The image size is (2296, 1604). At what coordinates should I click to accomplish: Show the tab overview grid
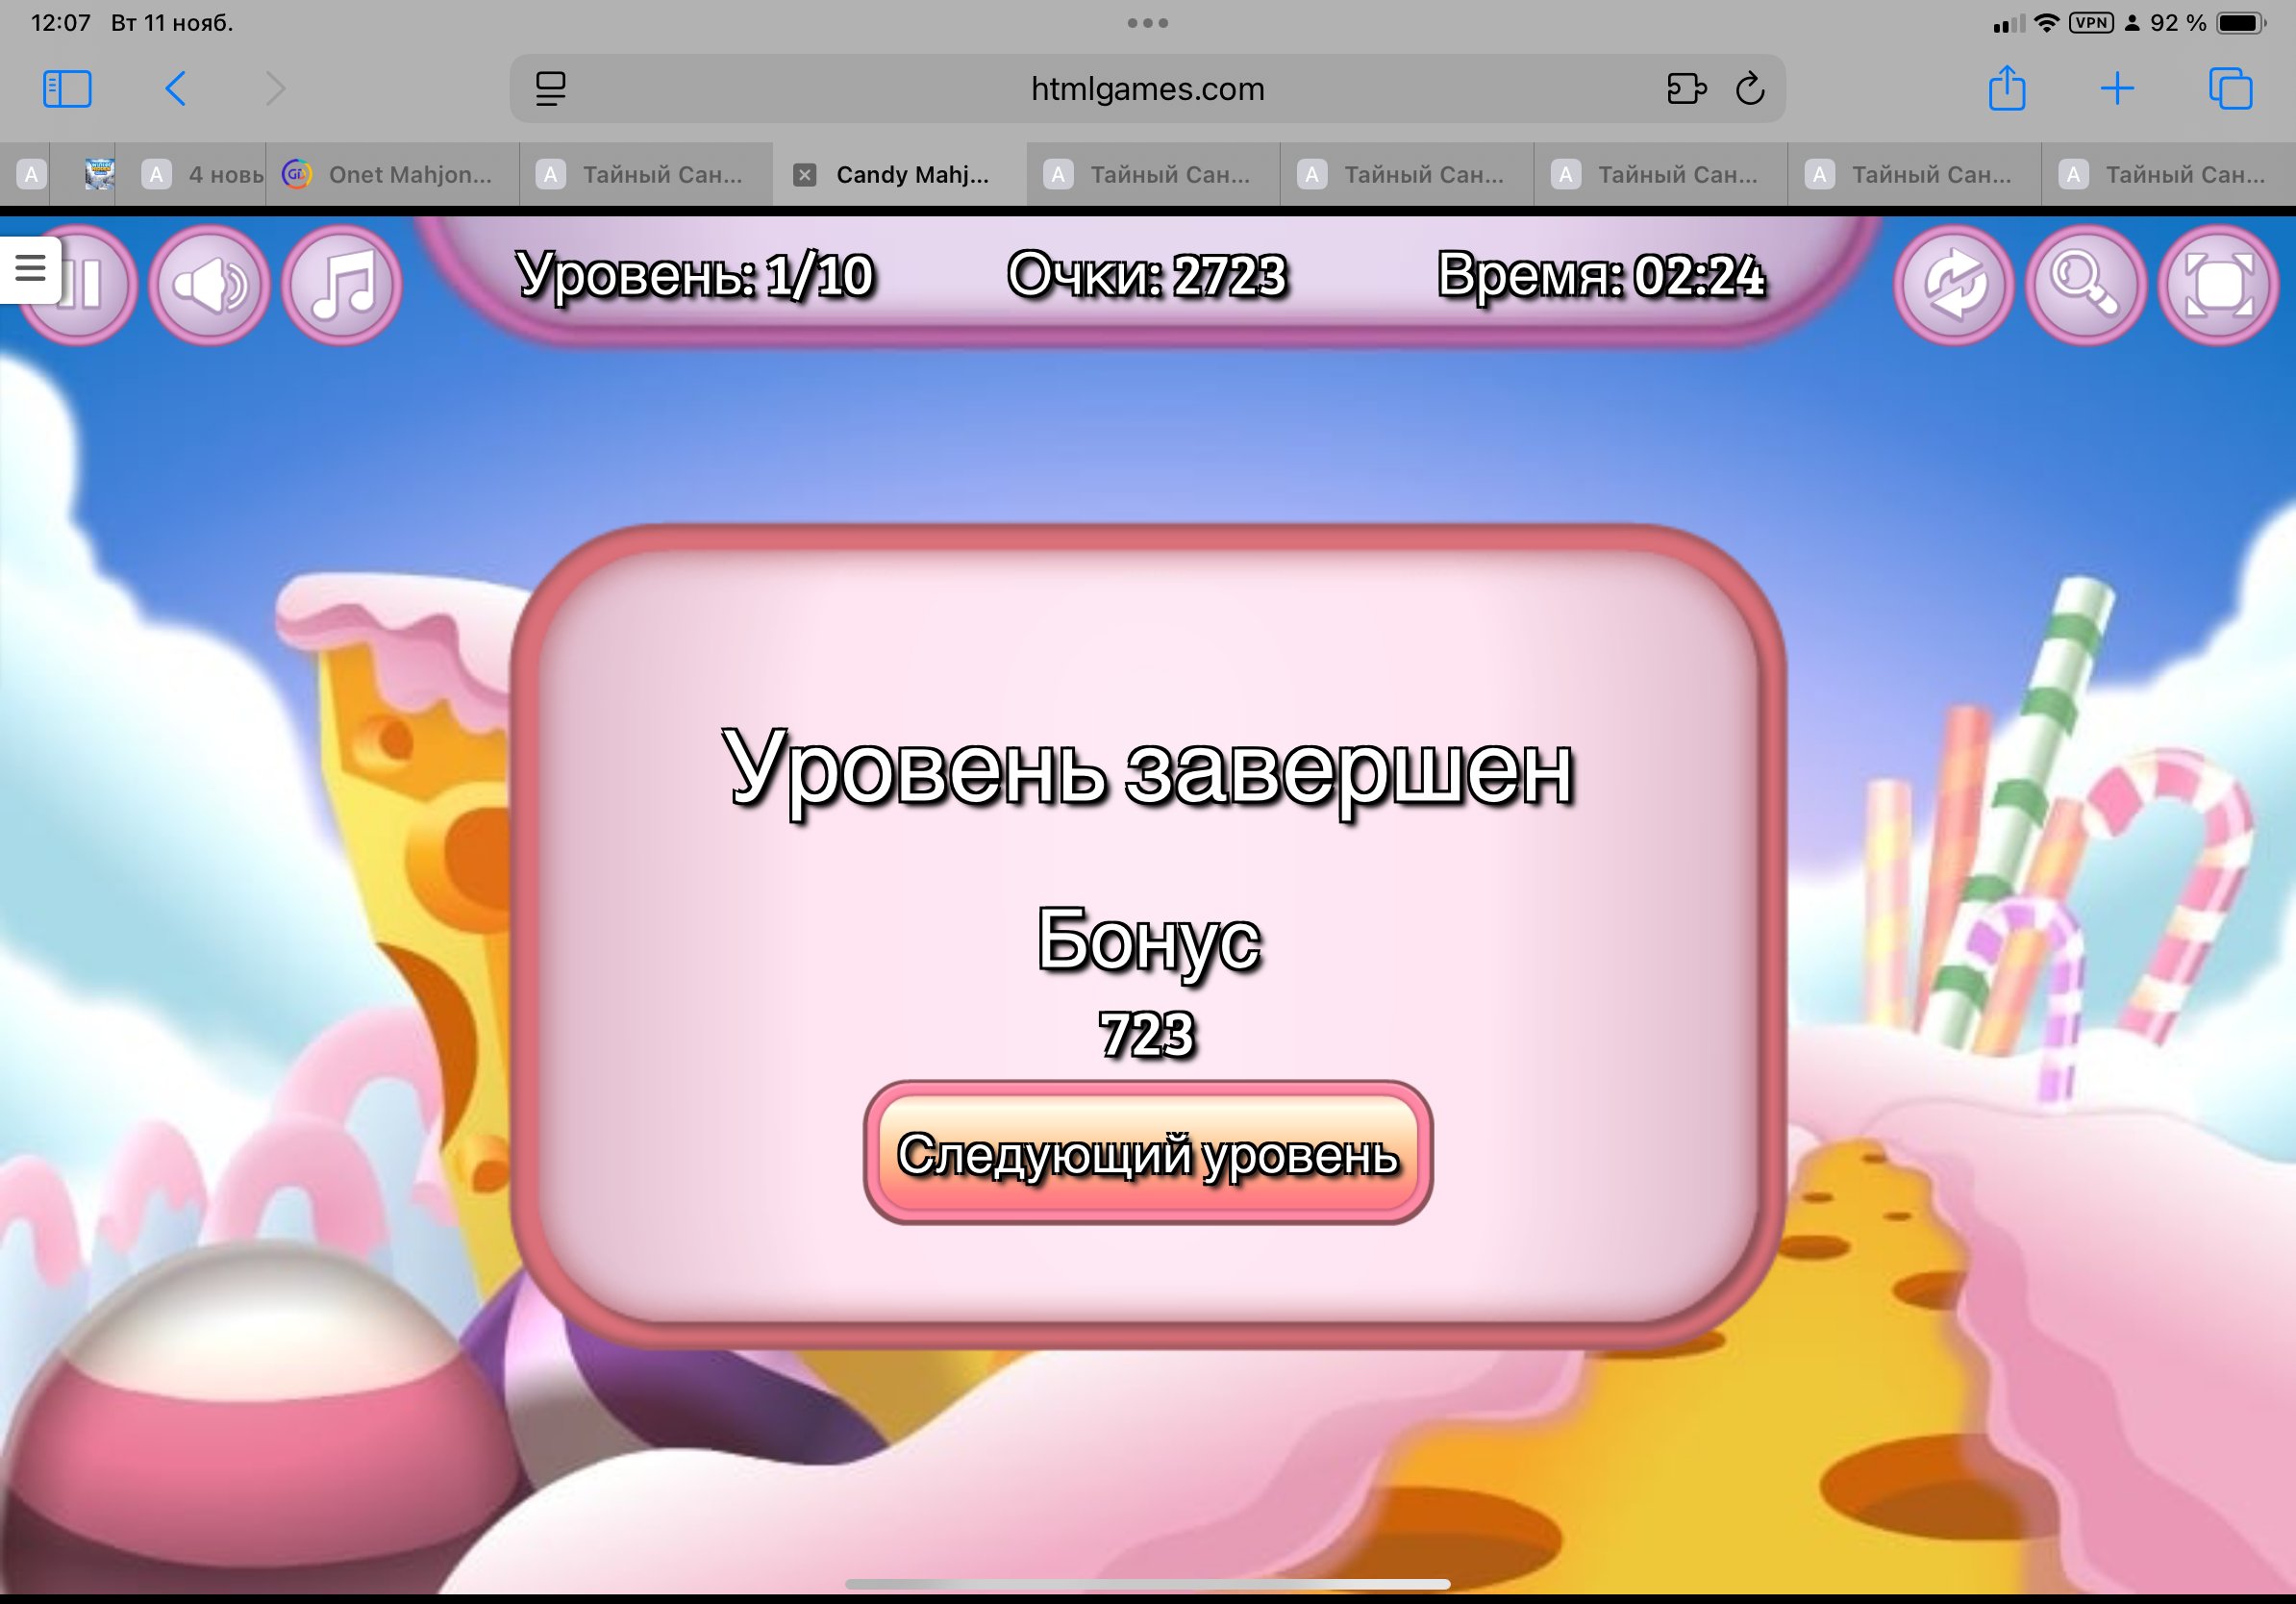pyautogui.click(x=2229, y=89)
